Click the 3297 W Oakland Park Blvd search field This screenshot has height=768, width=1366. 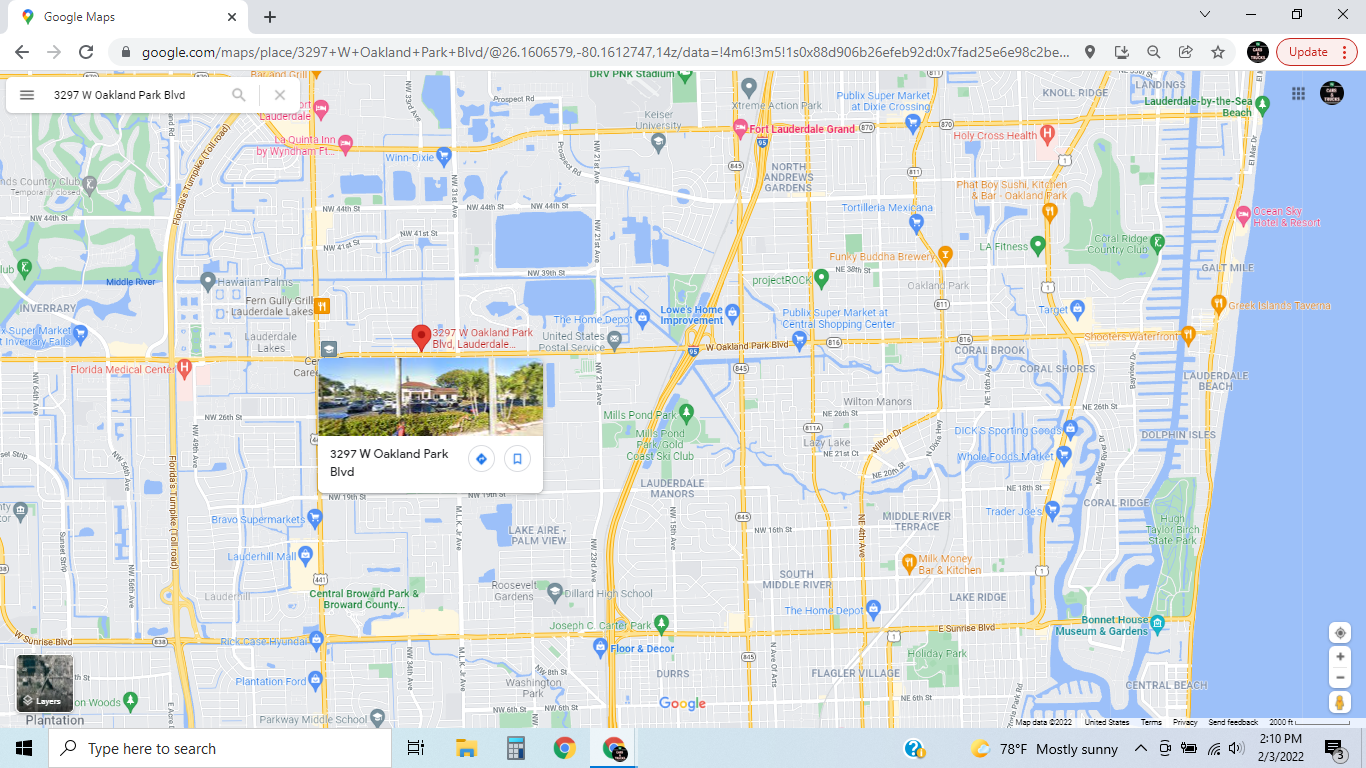(x=135, y=95)
